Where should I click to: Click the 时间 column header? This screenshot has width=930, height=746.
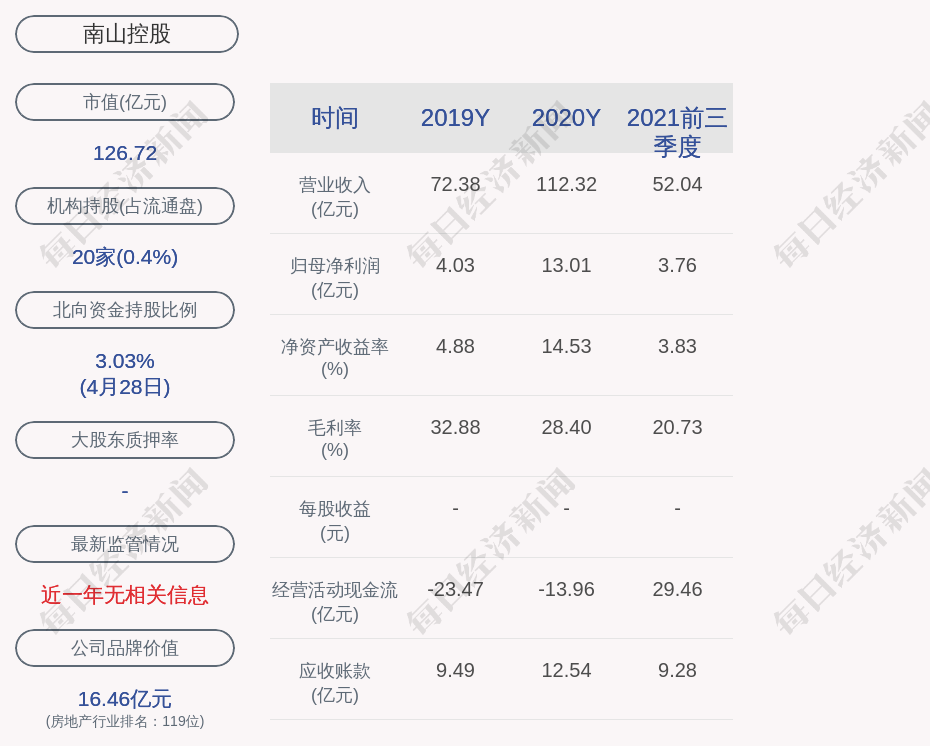pyautogui.click(x=335, y=118)
